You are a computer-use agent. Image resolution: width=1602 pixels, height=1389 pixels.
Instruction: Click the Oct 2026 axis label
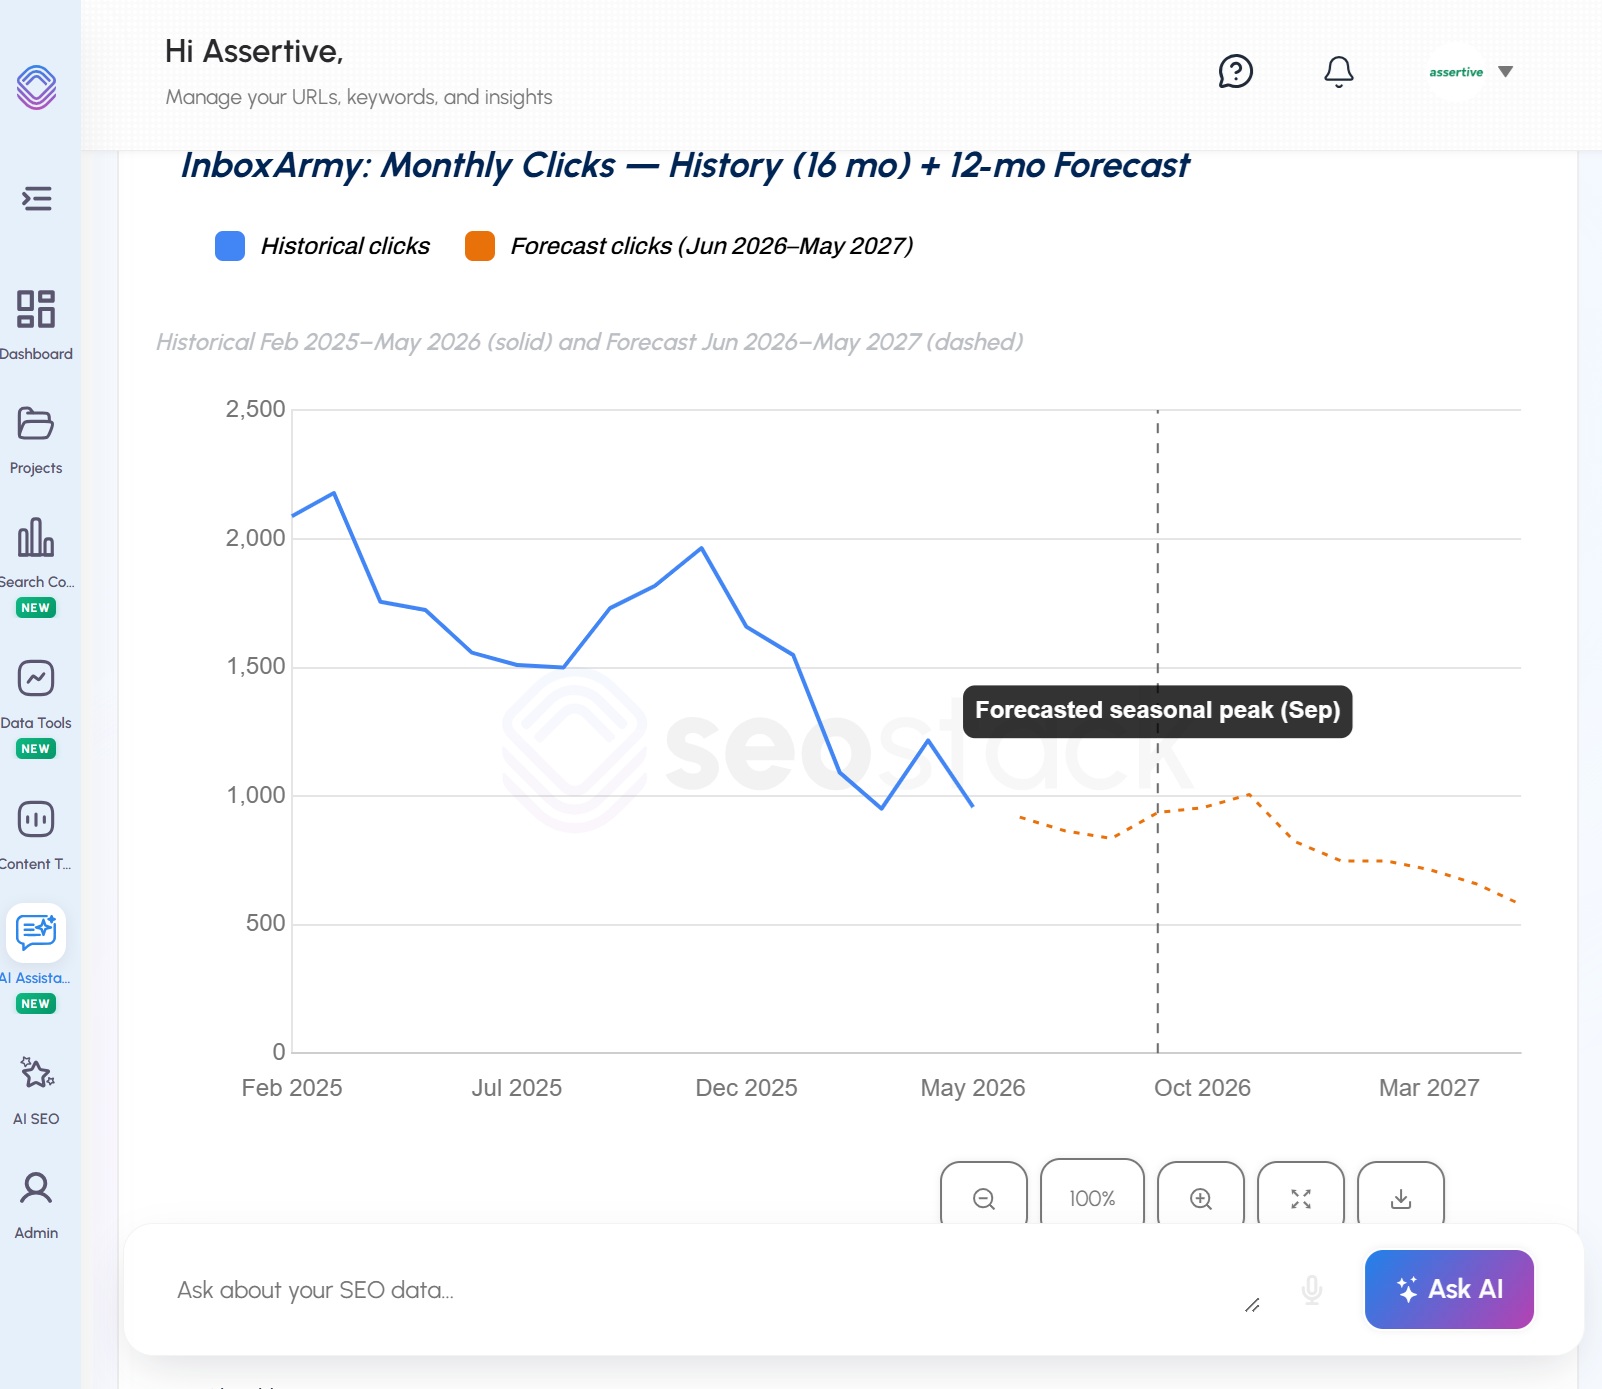[1202, 1088]
